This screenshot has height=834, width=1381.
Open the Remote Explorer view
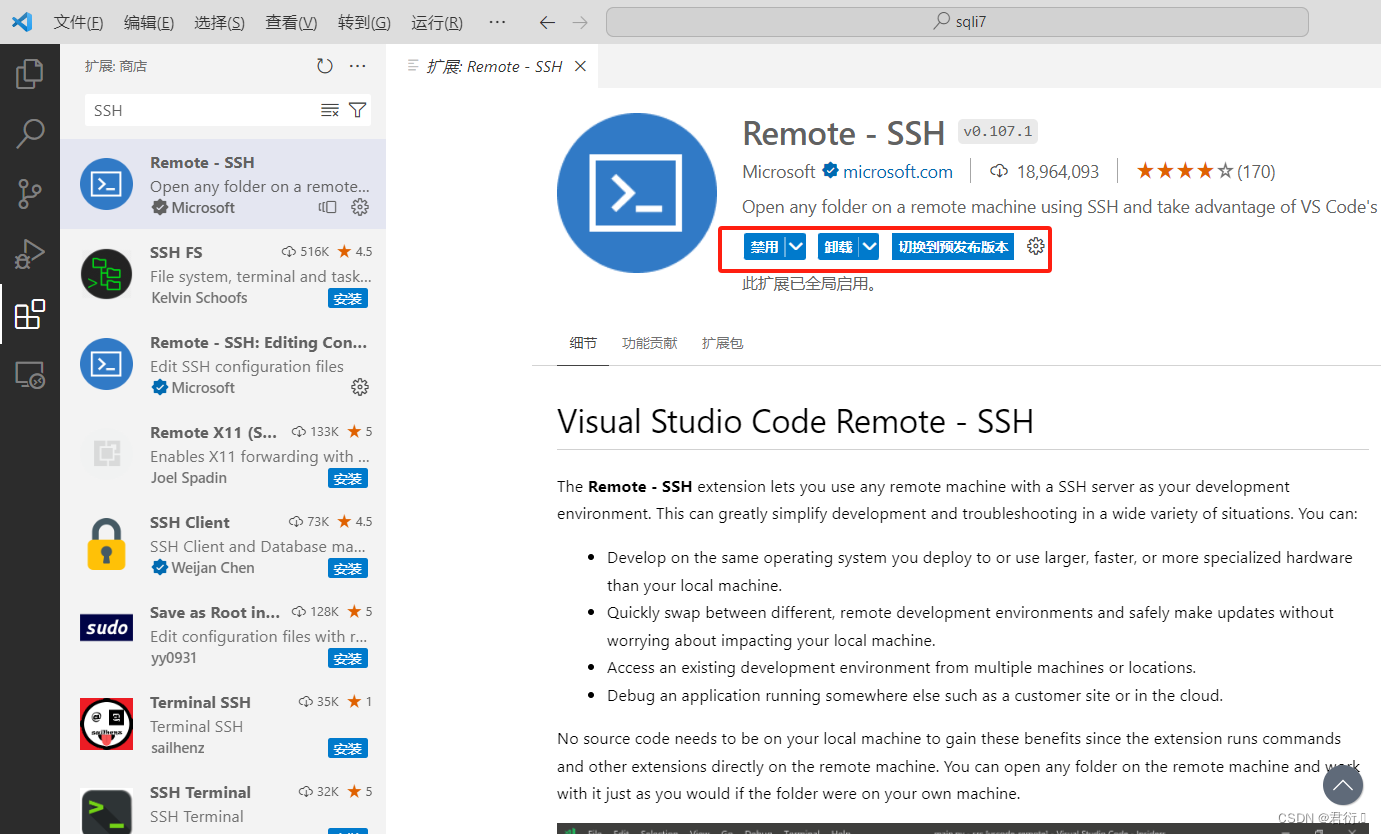[30, 375]
